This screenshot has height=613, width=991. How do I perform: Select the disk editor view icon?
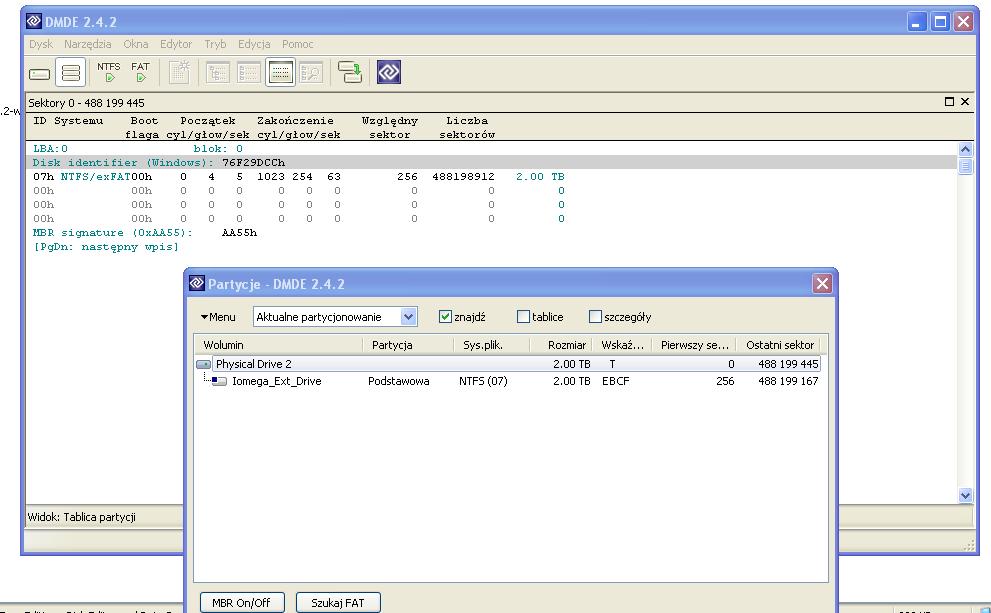(x=280, y=73)
